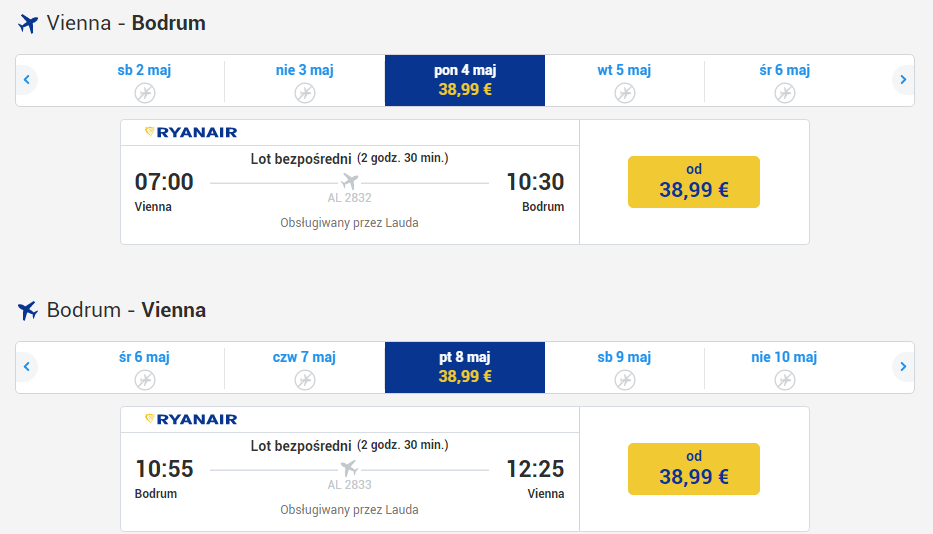Click the no-flight icon under sb 2 maj
This screenshot has height=534, width=933.
(x=145, y=93)
